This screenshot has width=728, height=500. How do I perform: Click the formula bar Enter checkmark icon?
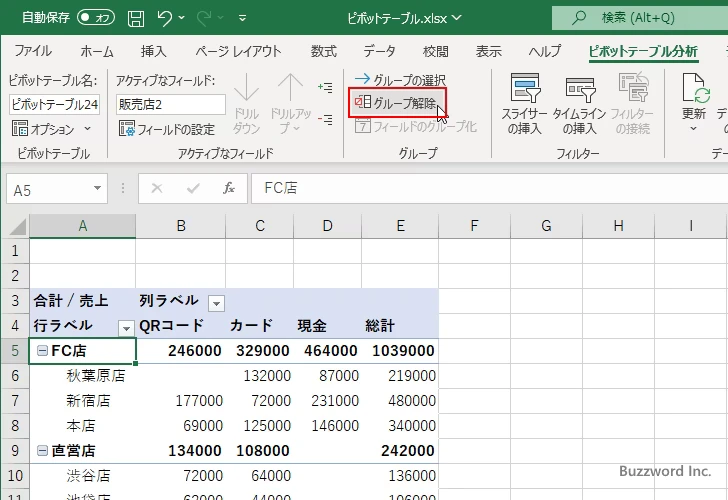pos(193,188)
